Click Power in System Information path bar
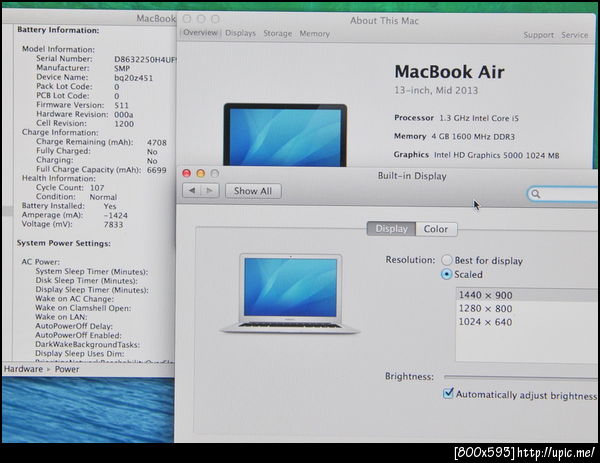600x463 pixels. pyautogui.click(x=67, y=369)
